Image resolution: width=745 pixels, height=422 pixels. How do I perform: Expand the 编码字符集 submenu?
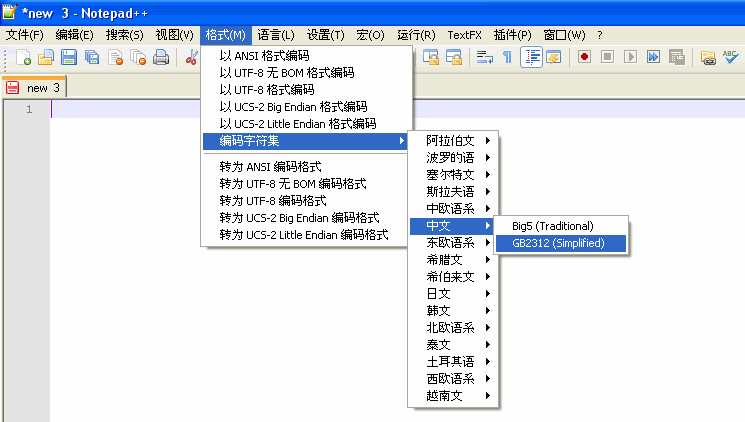(305, 141)
